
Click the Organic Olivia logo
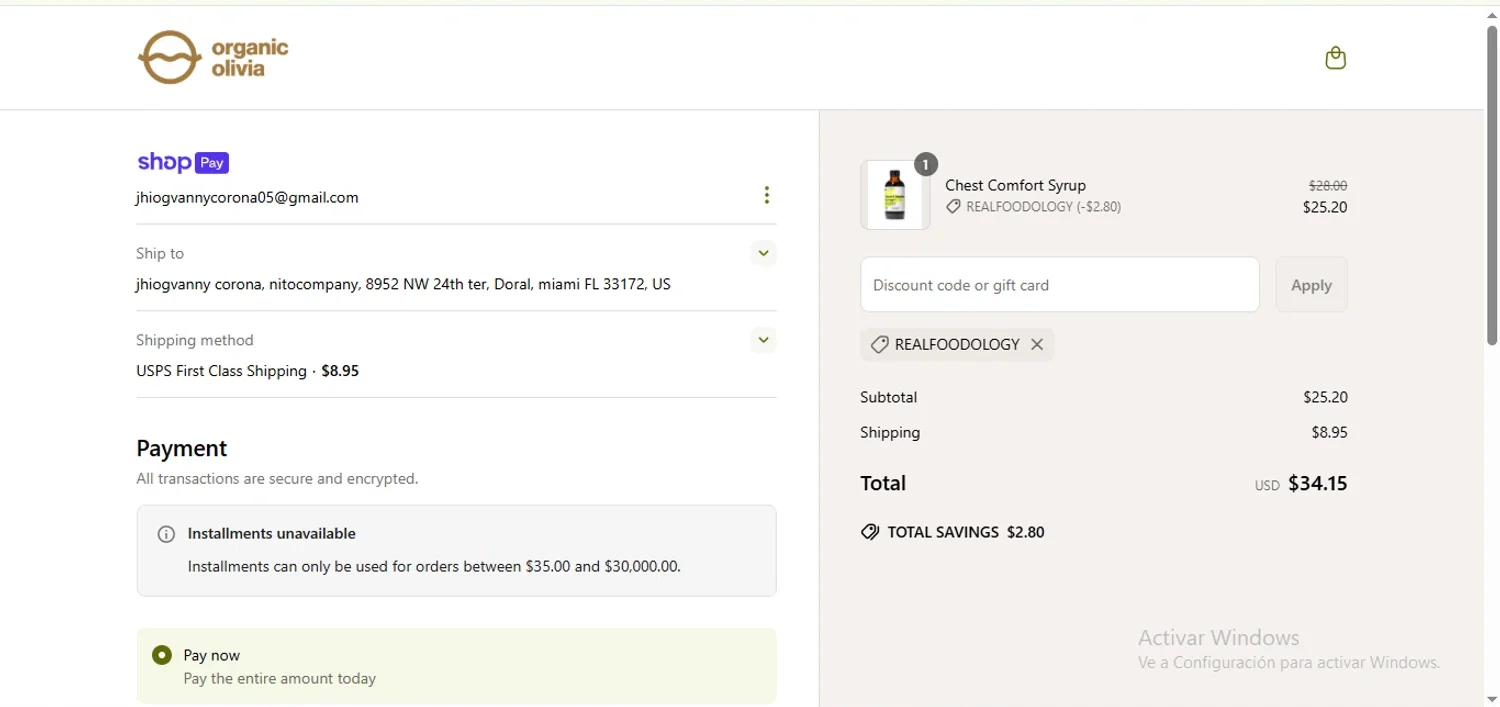point(213,57)
